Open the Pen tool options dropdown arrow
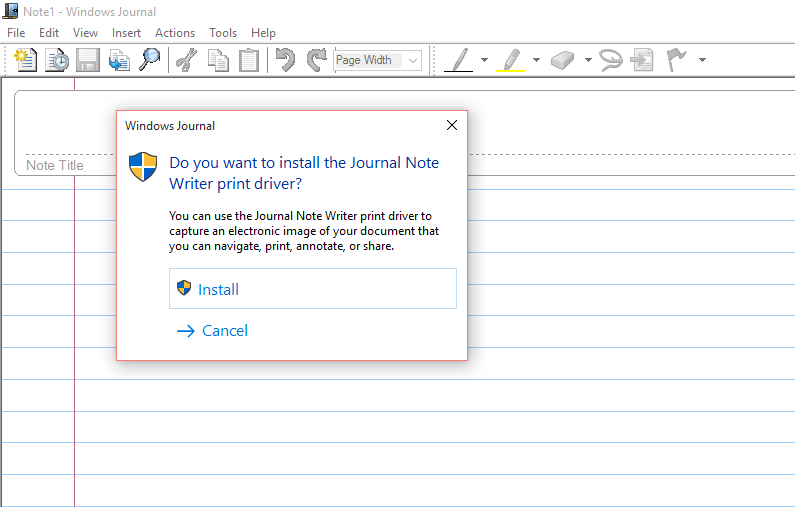This screenshot has height=507, width=795. (484, 60)
